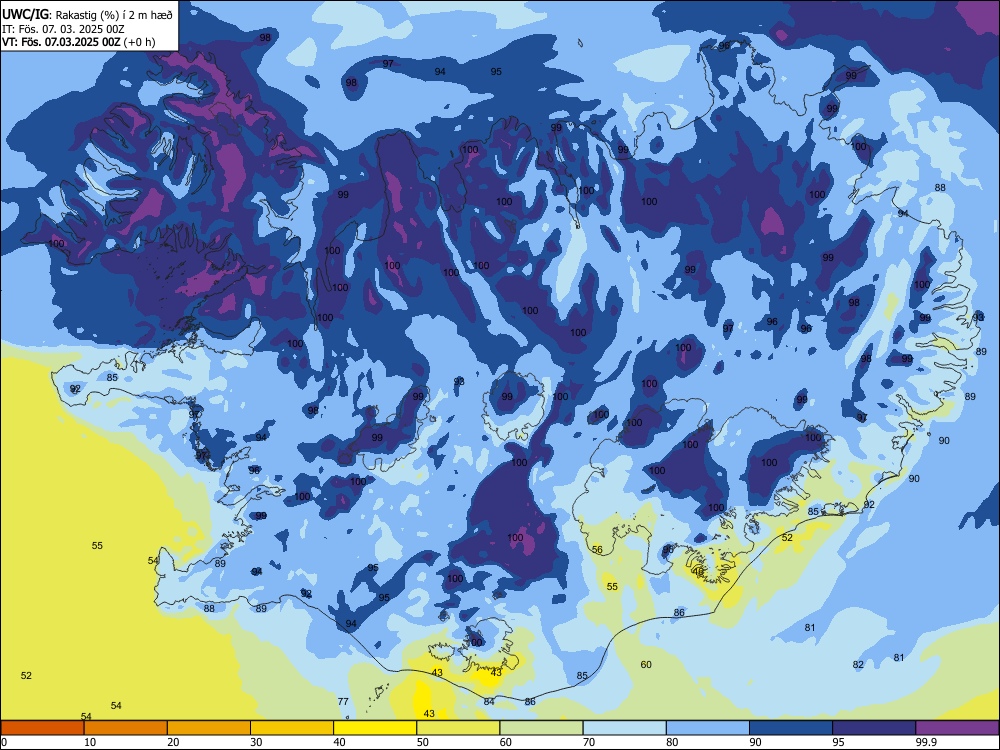Click the 40–50% bright yellow legend swatch
This screenshot has width=1000, height=750.
pyautogui.click(x=375, y=728)
